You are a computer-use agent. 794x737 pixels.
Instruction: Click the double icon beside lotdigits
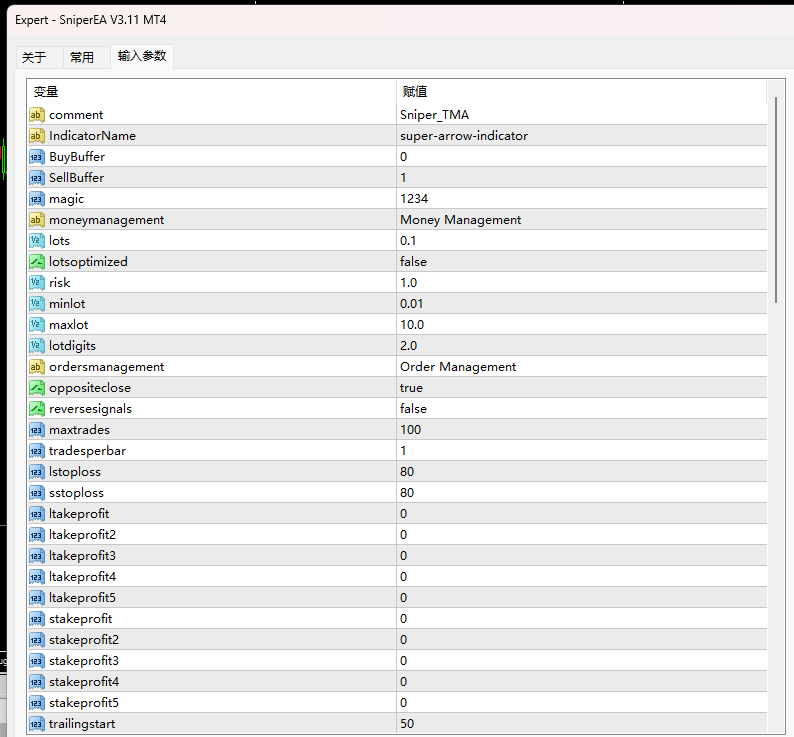click(x=36, y=346)
